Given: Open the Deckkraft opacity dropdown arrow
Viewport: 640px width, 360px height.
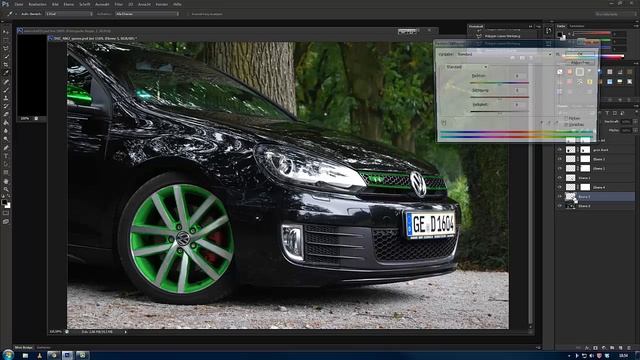Looking at the screenshot, I should coord(635,122).
